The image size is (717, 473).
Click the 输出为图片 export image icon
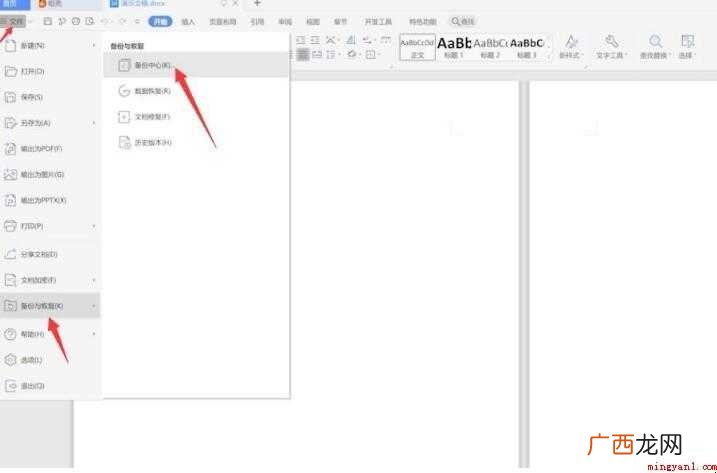coord(10,174)
